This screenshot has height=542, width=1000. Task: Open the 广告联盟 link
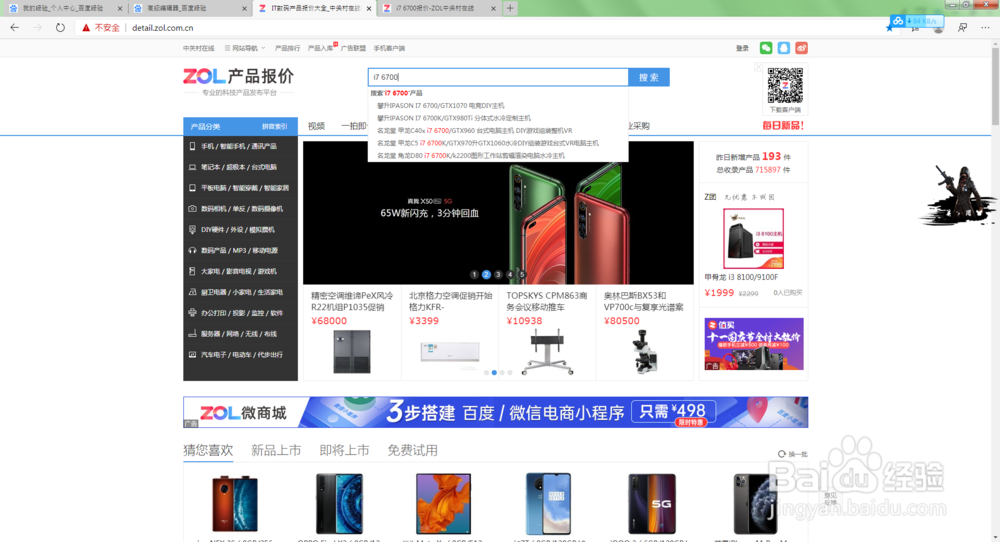pyautogui.click(x=353, y=48)
